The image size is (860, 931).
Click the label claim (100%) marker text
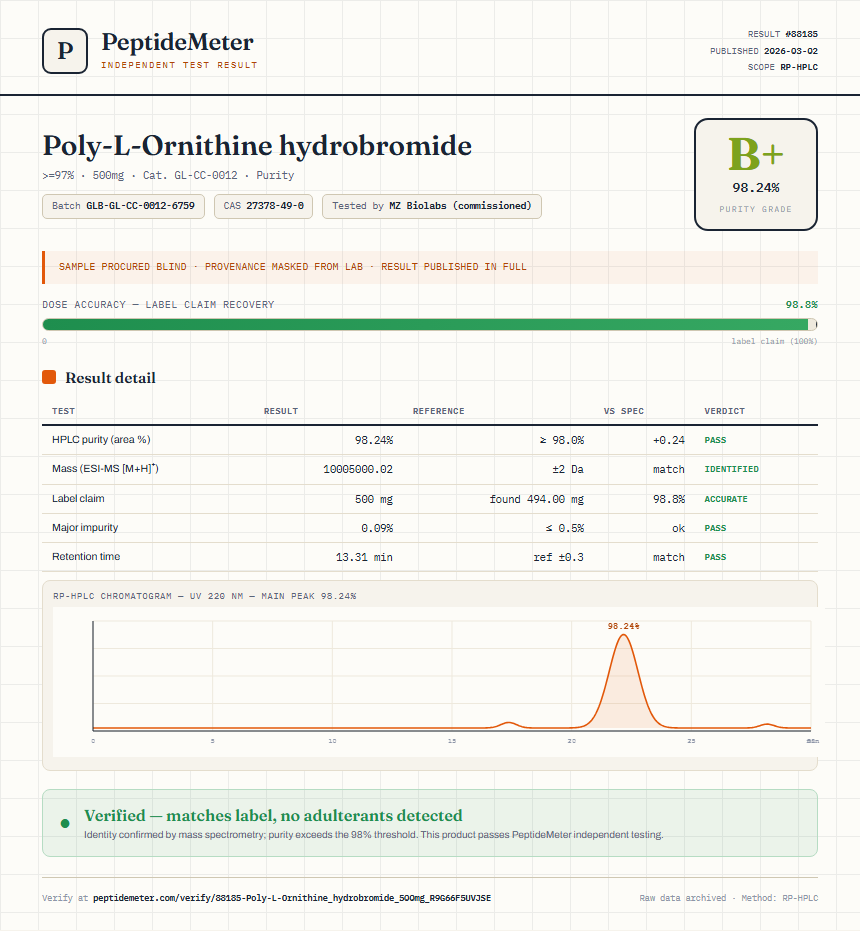point(774,341)
